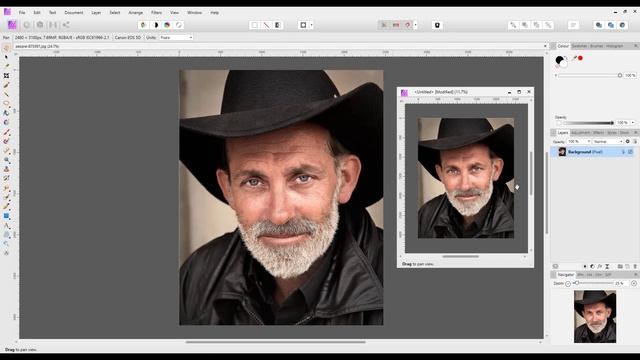Select the View (hand) tool
The height and width of the screenshot is (360, 640).
(x=6, y=48)
